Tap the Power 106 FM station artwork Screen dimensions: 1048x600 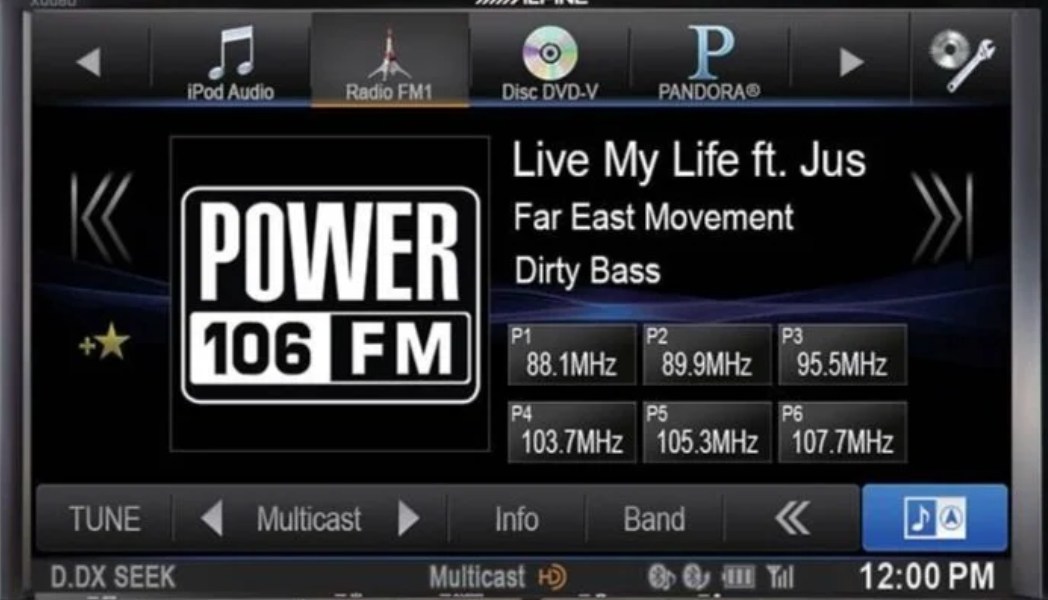click(330, 294)
